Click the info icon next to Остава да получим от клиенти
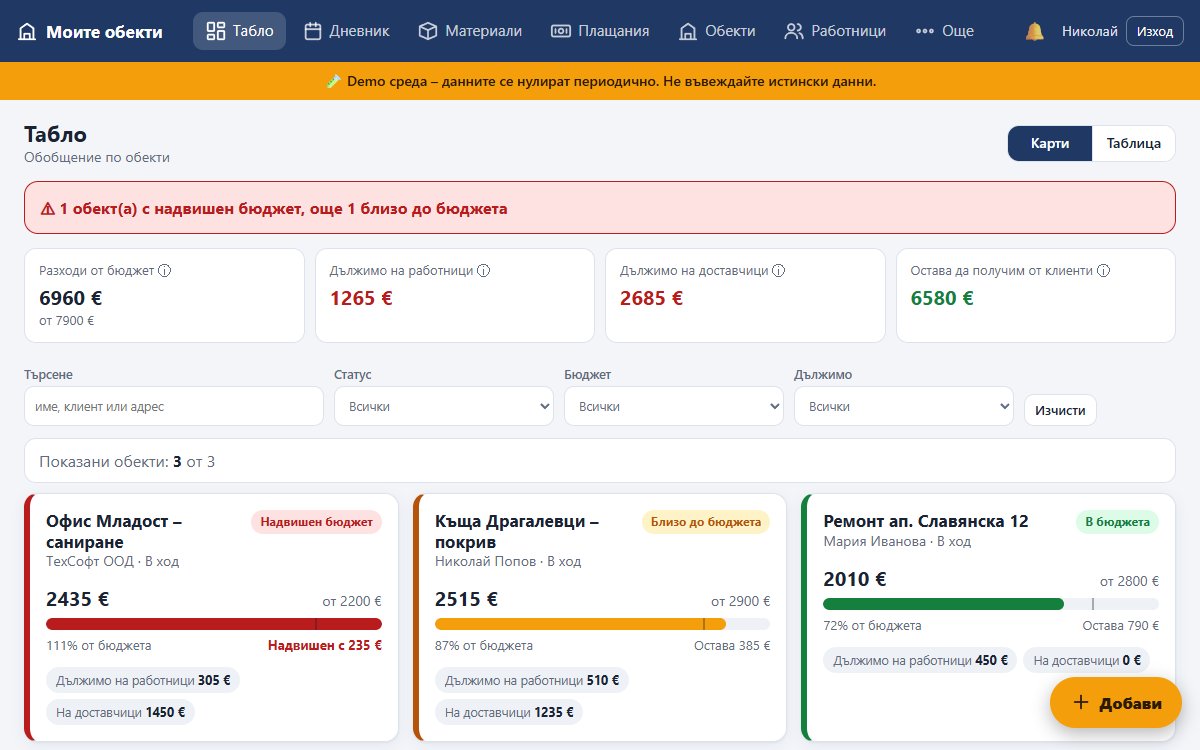Image resolution: width=1200 pixels, height=750 pixels. pos(1104,270)
